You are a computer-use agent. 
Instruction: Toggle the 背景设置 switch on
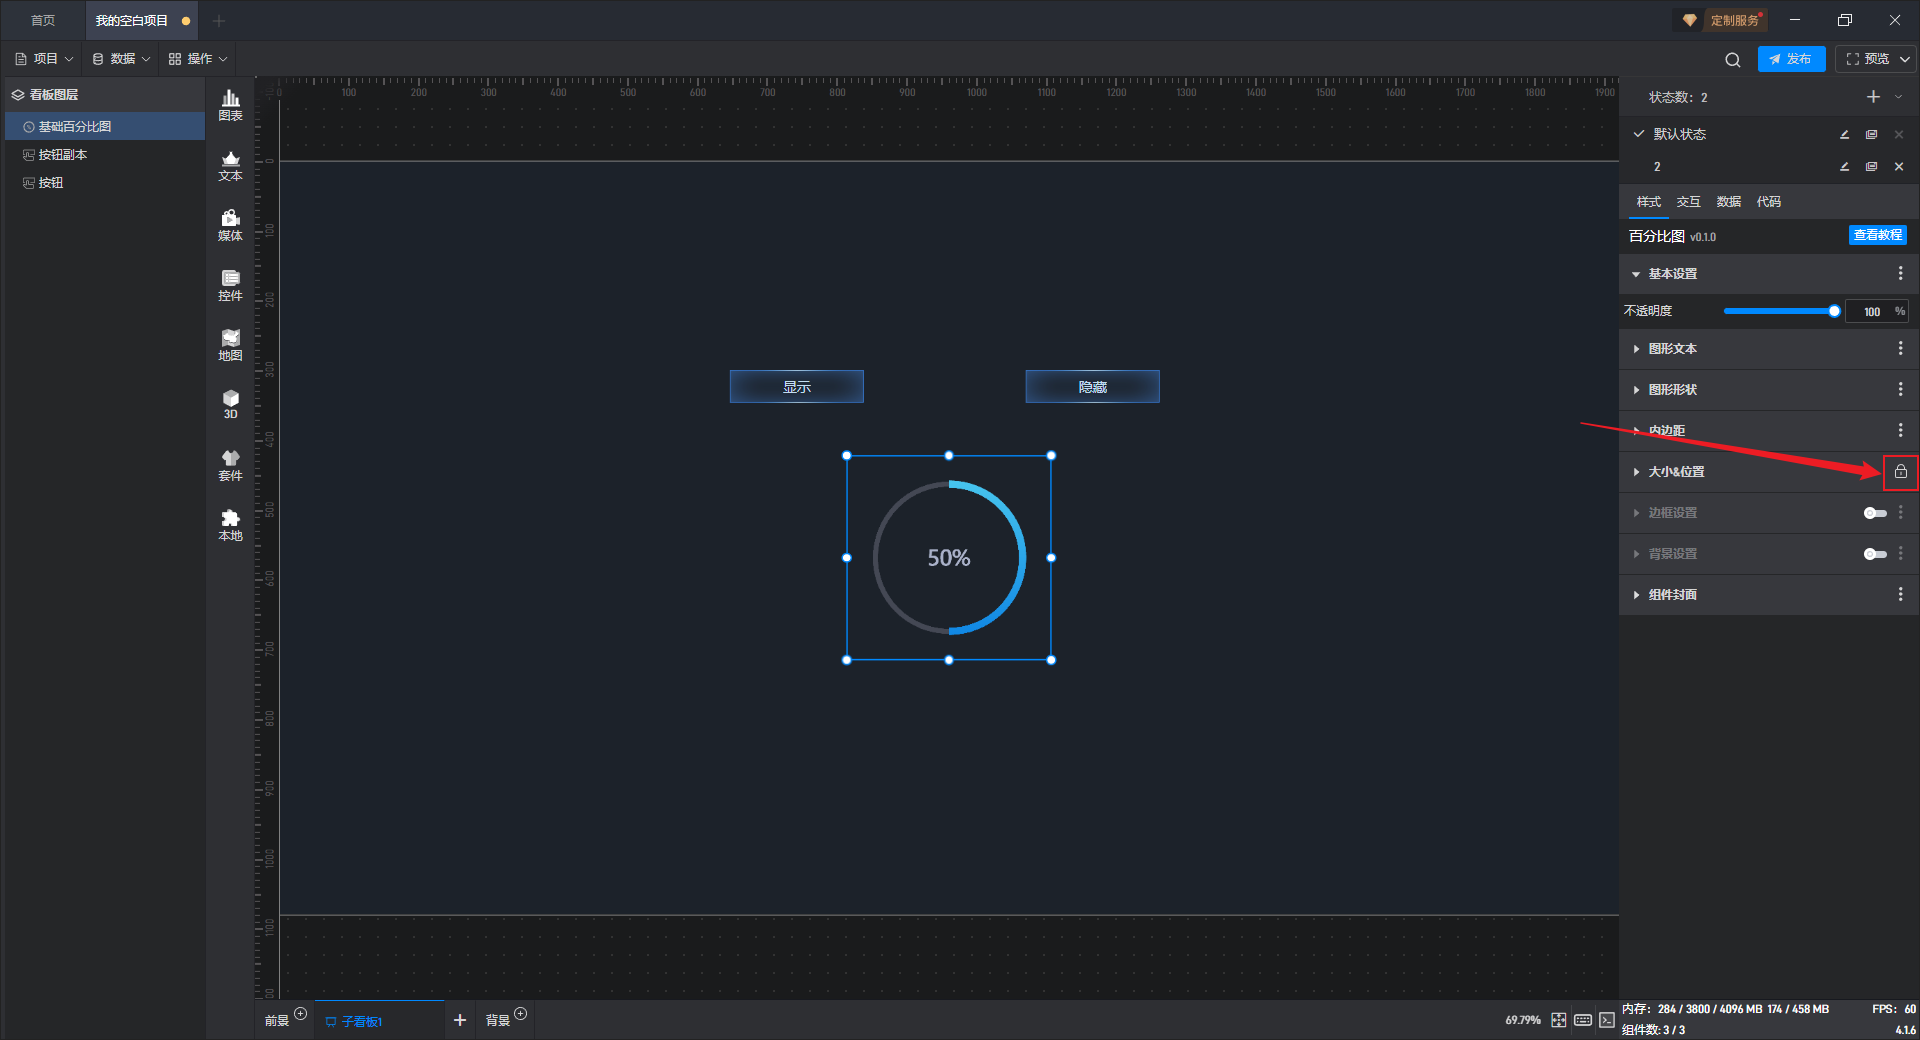(x=1875, y=554)
